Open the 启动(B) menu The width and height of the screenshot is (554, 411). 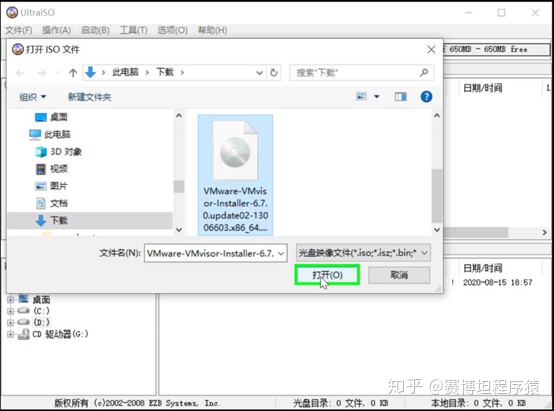point(95,30)
